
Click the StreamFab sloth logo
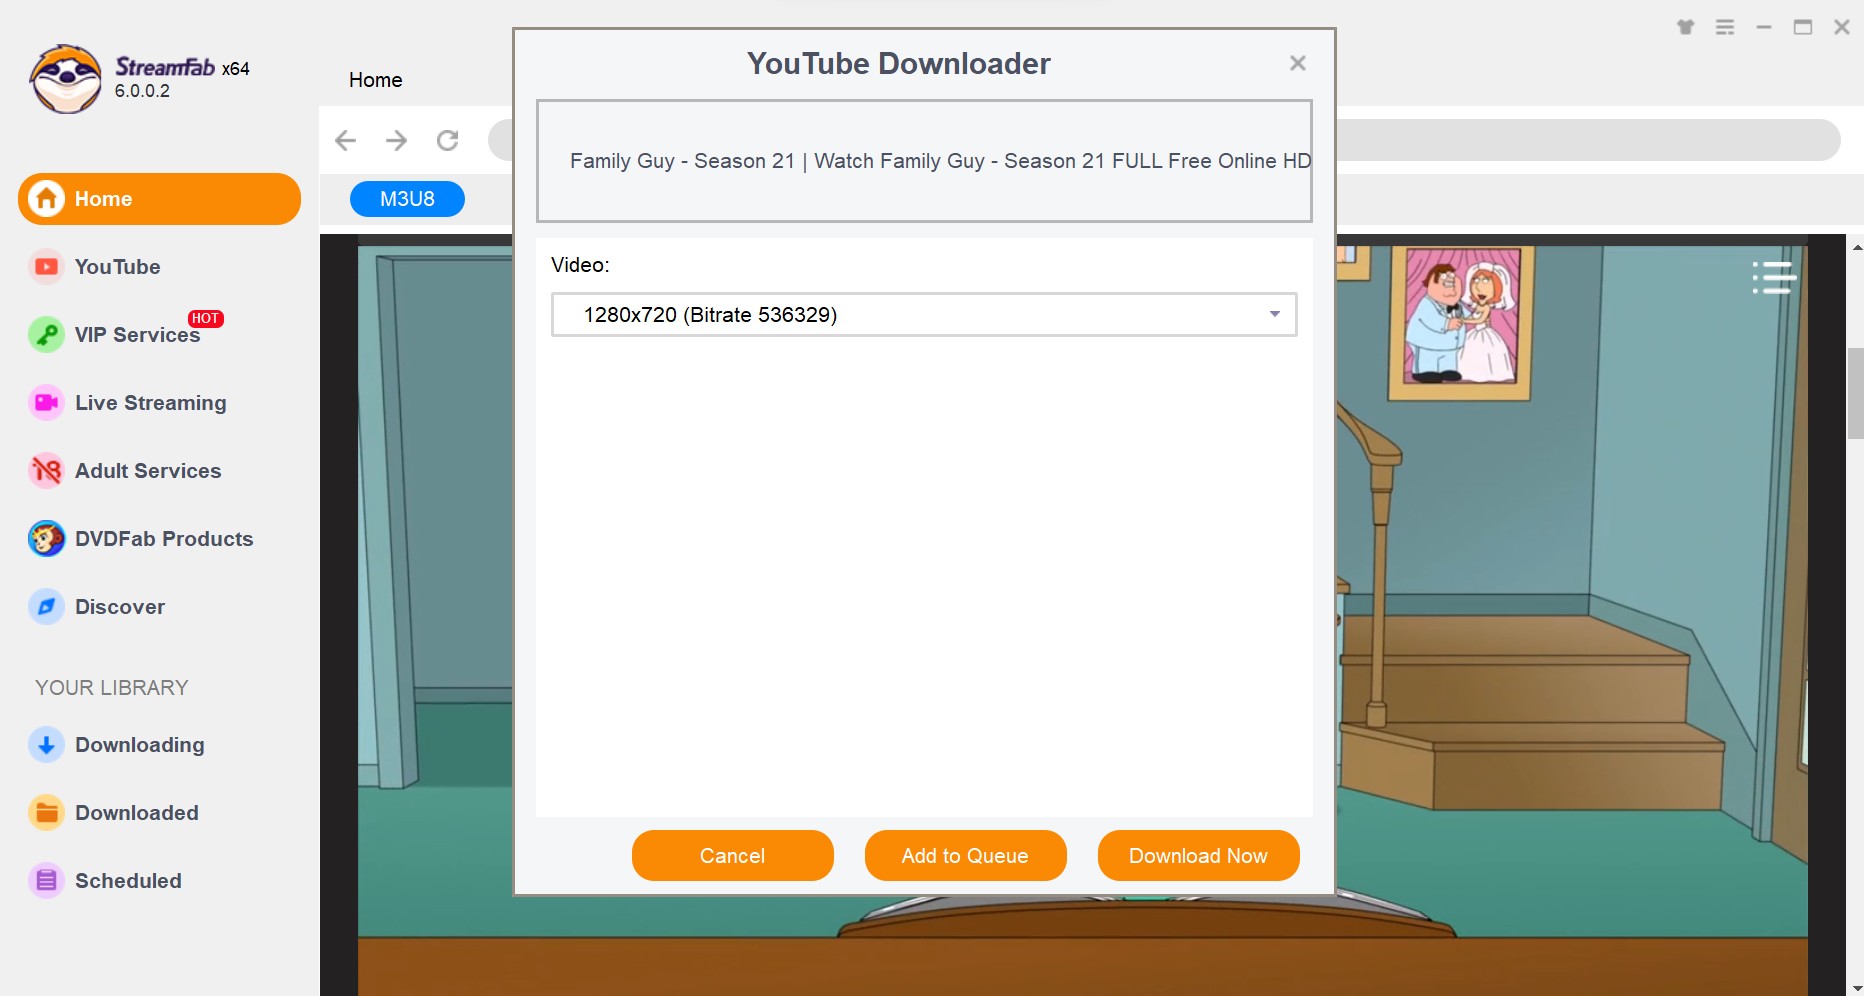pos(65,79)
